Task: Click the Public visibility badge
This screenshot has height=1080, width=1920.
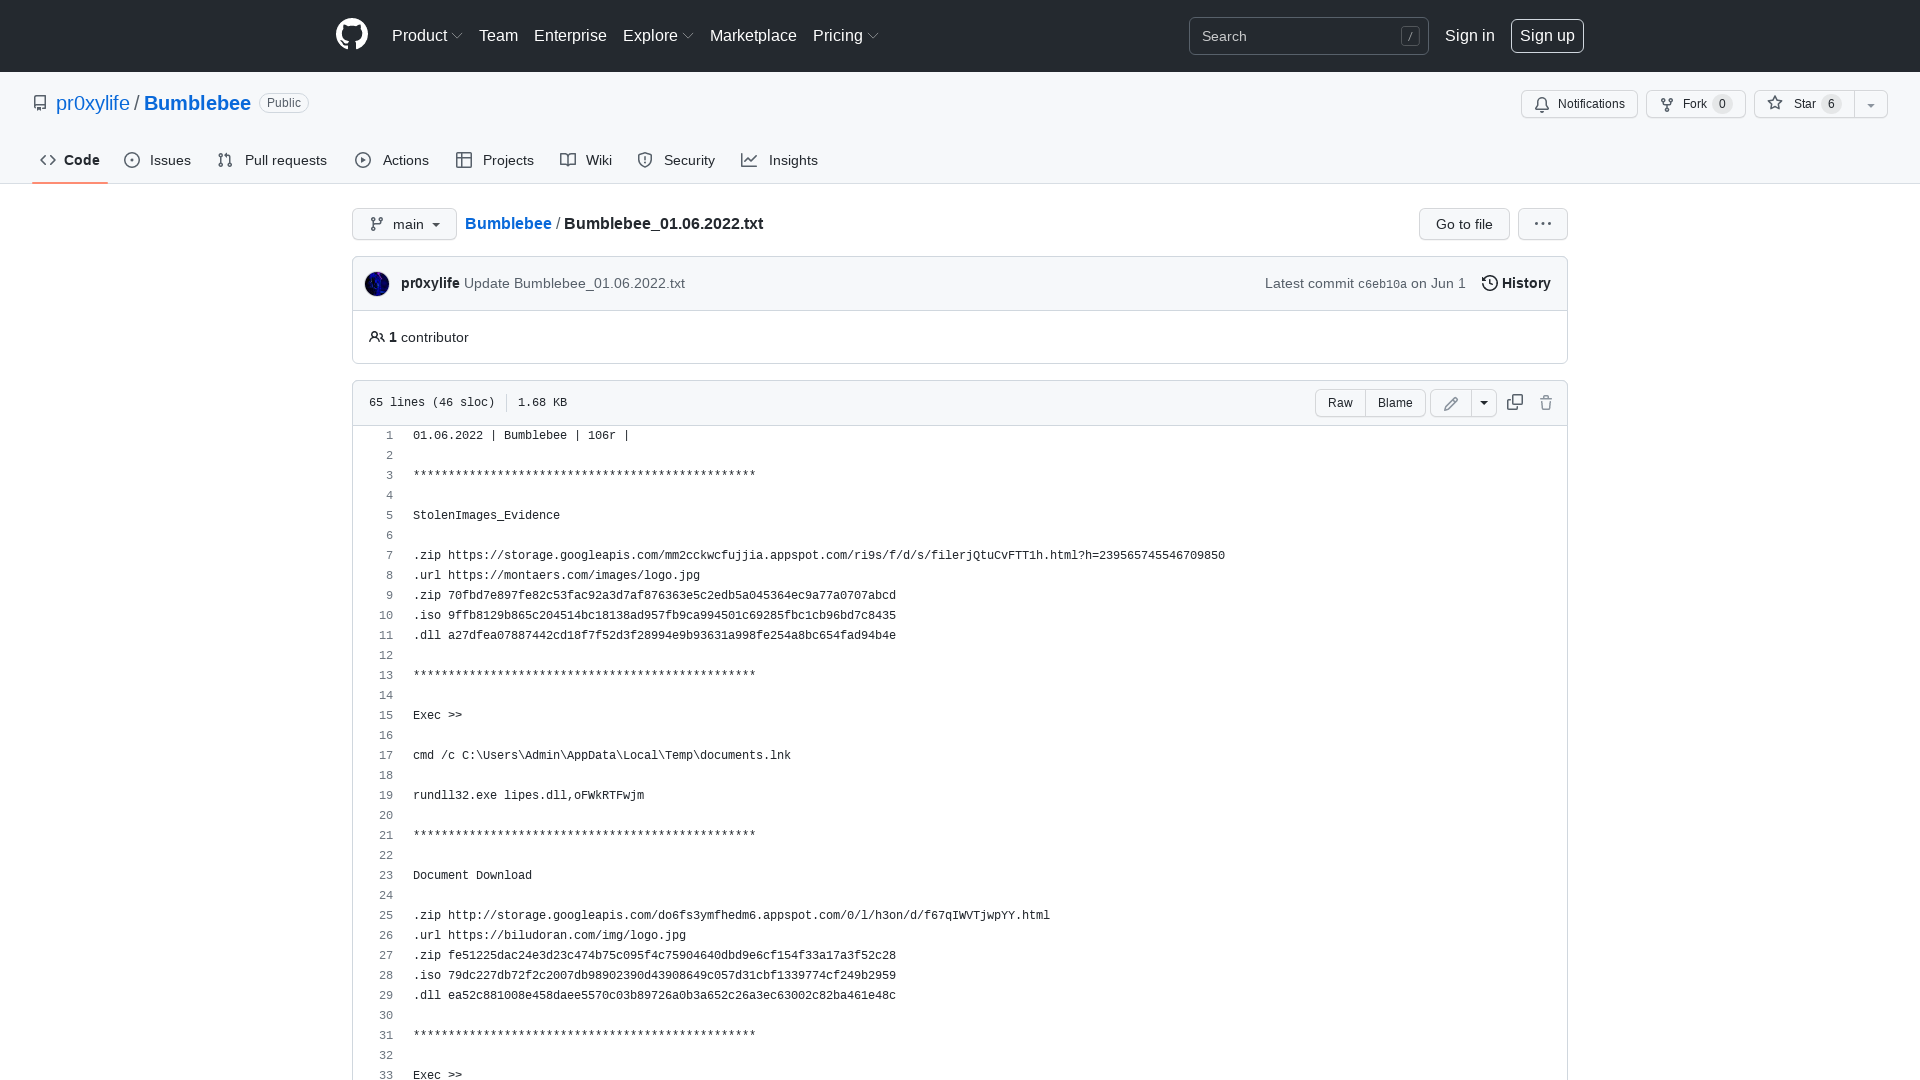Action: 284,103
